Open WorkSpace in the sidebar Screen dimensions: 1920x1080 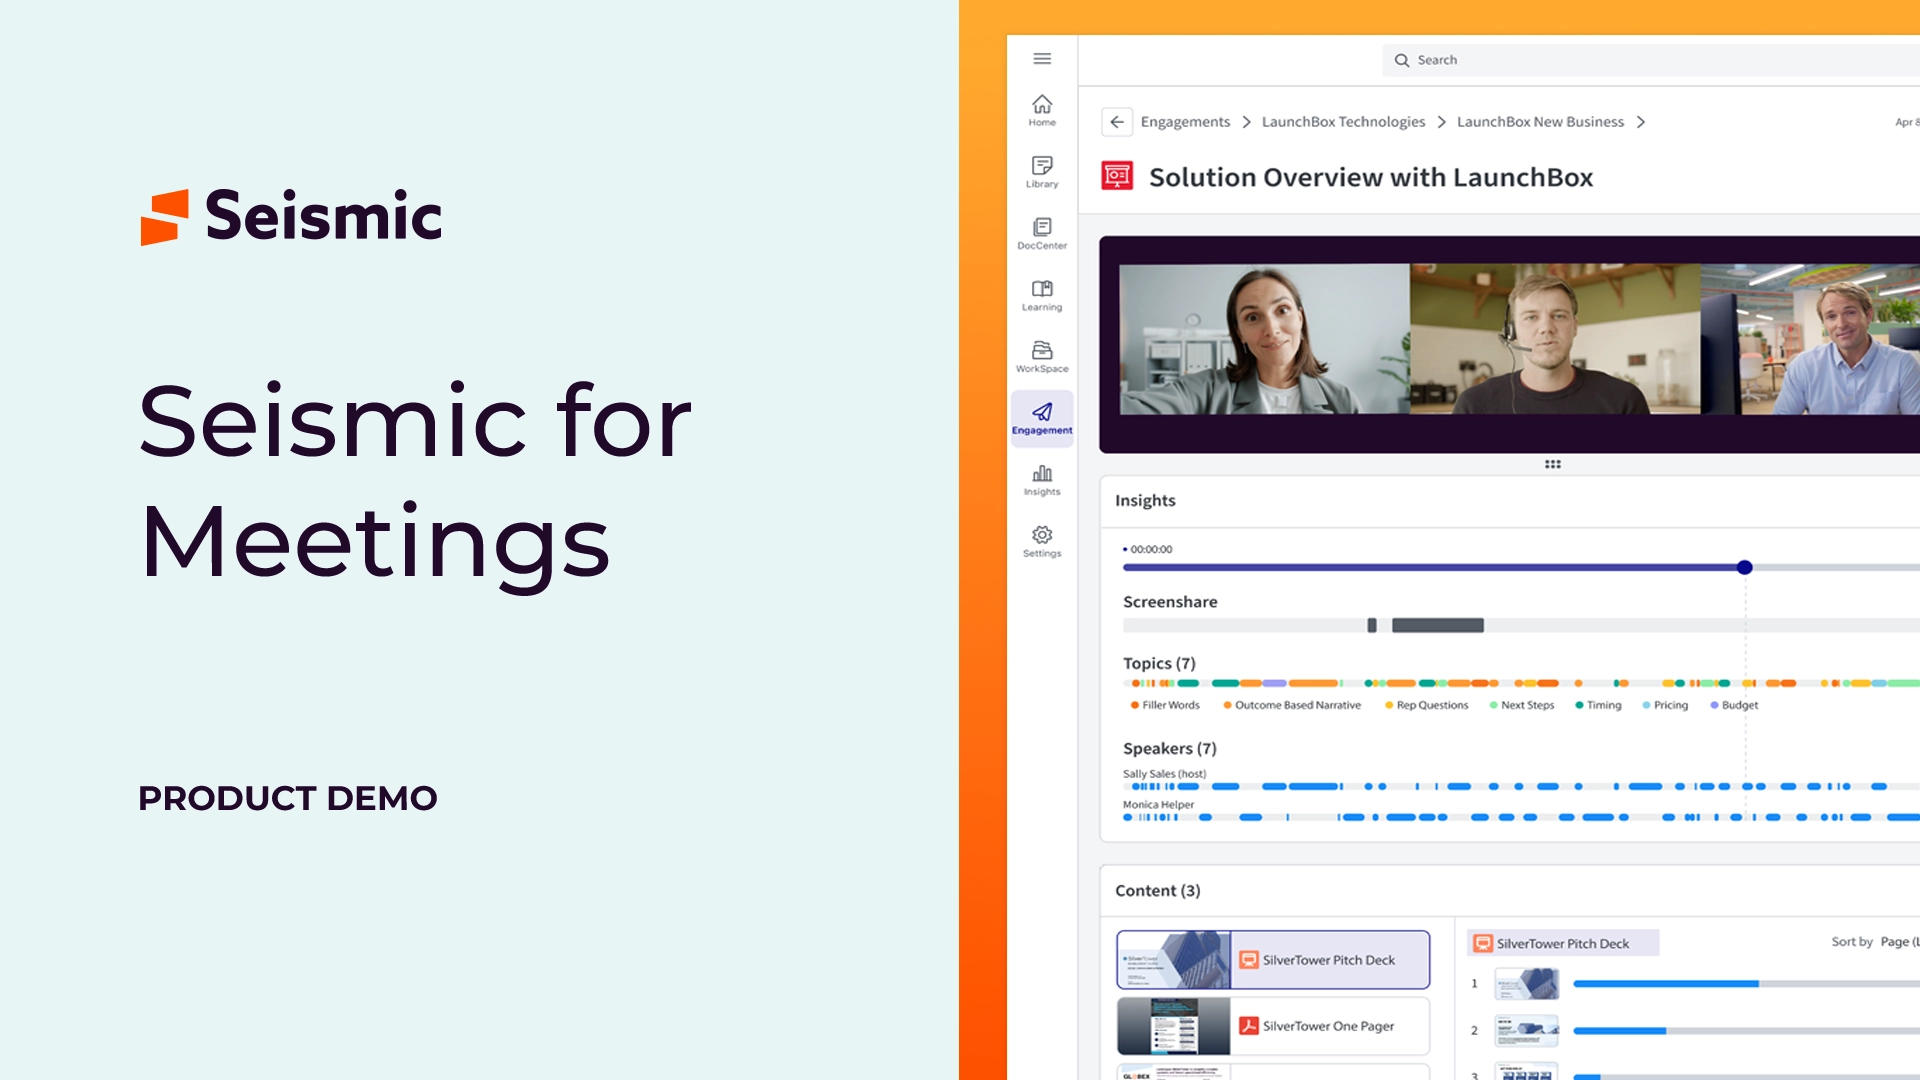(1042, 356)
